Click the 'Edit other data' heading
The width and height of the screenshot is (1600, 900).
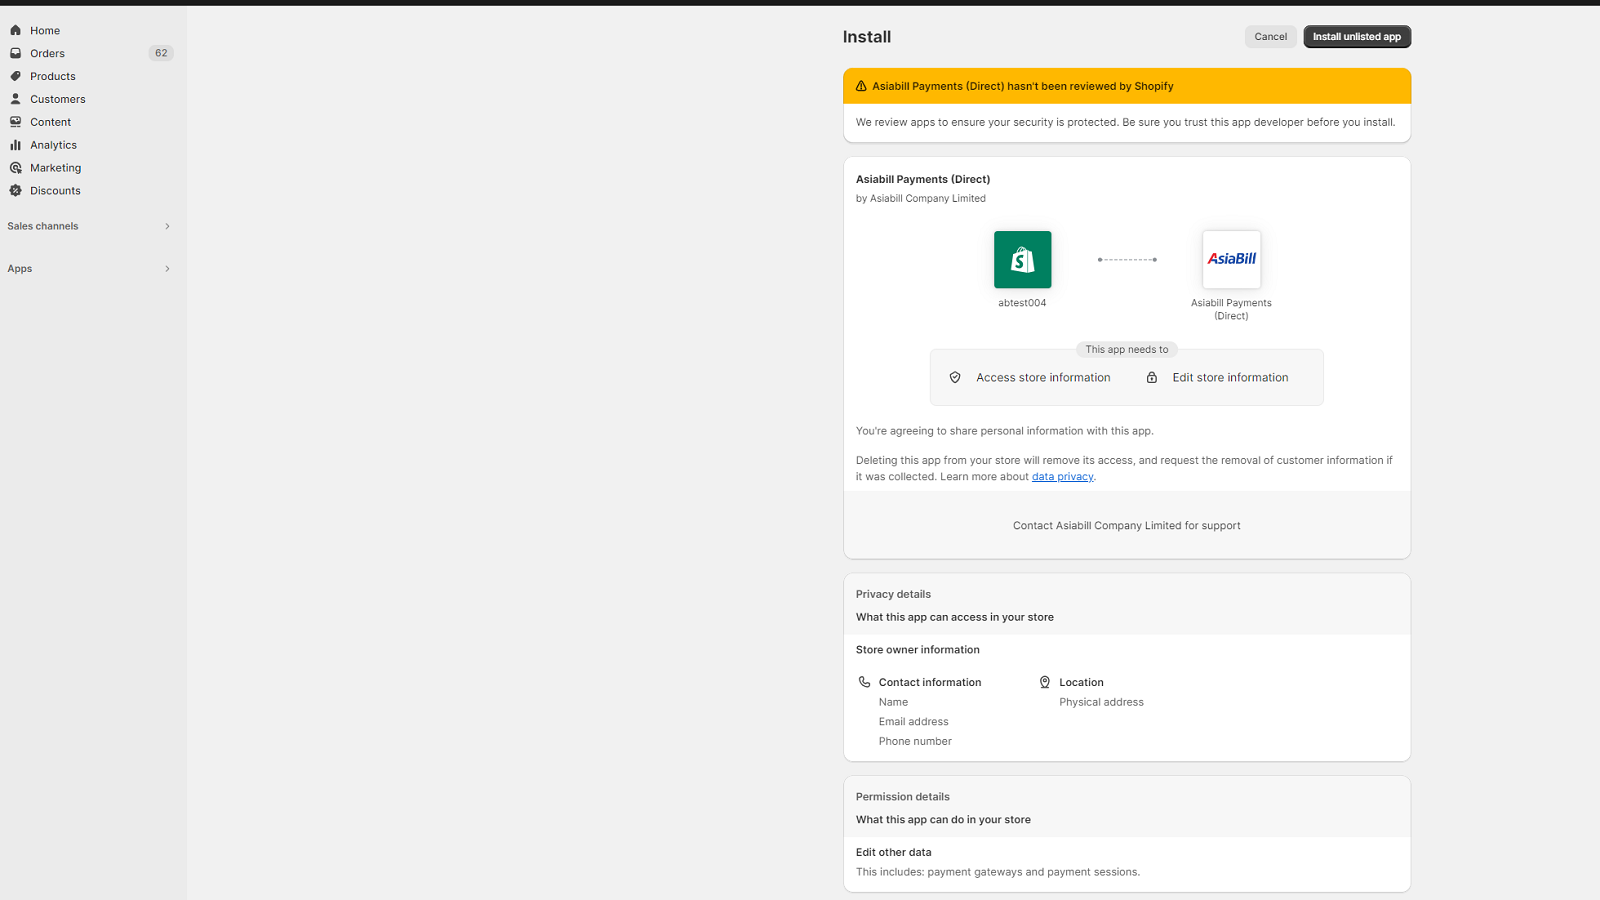894,853
